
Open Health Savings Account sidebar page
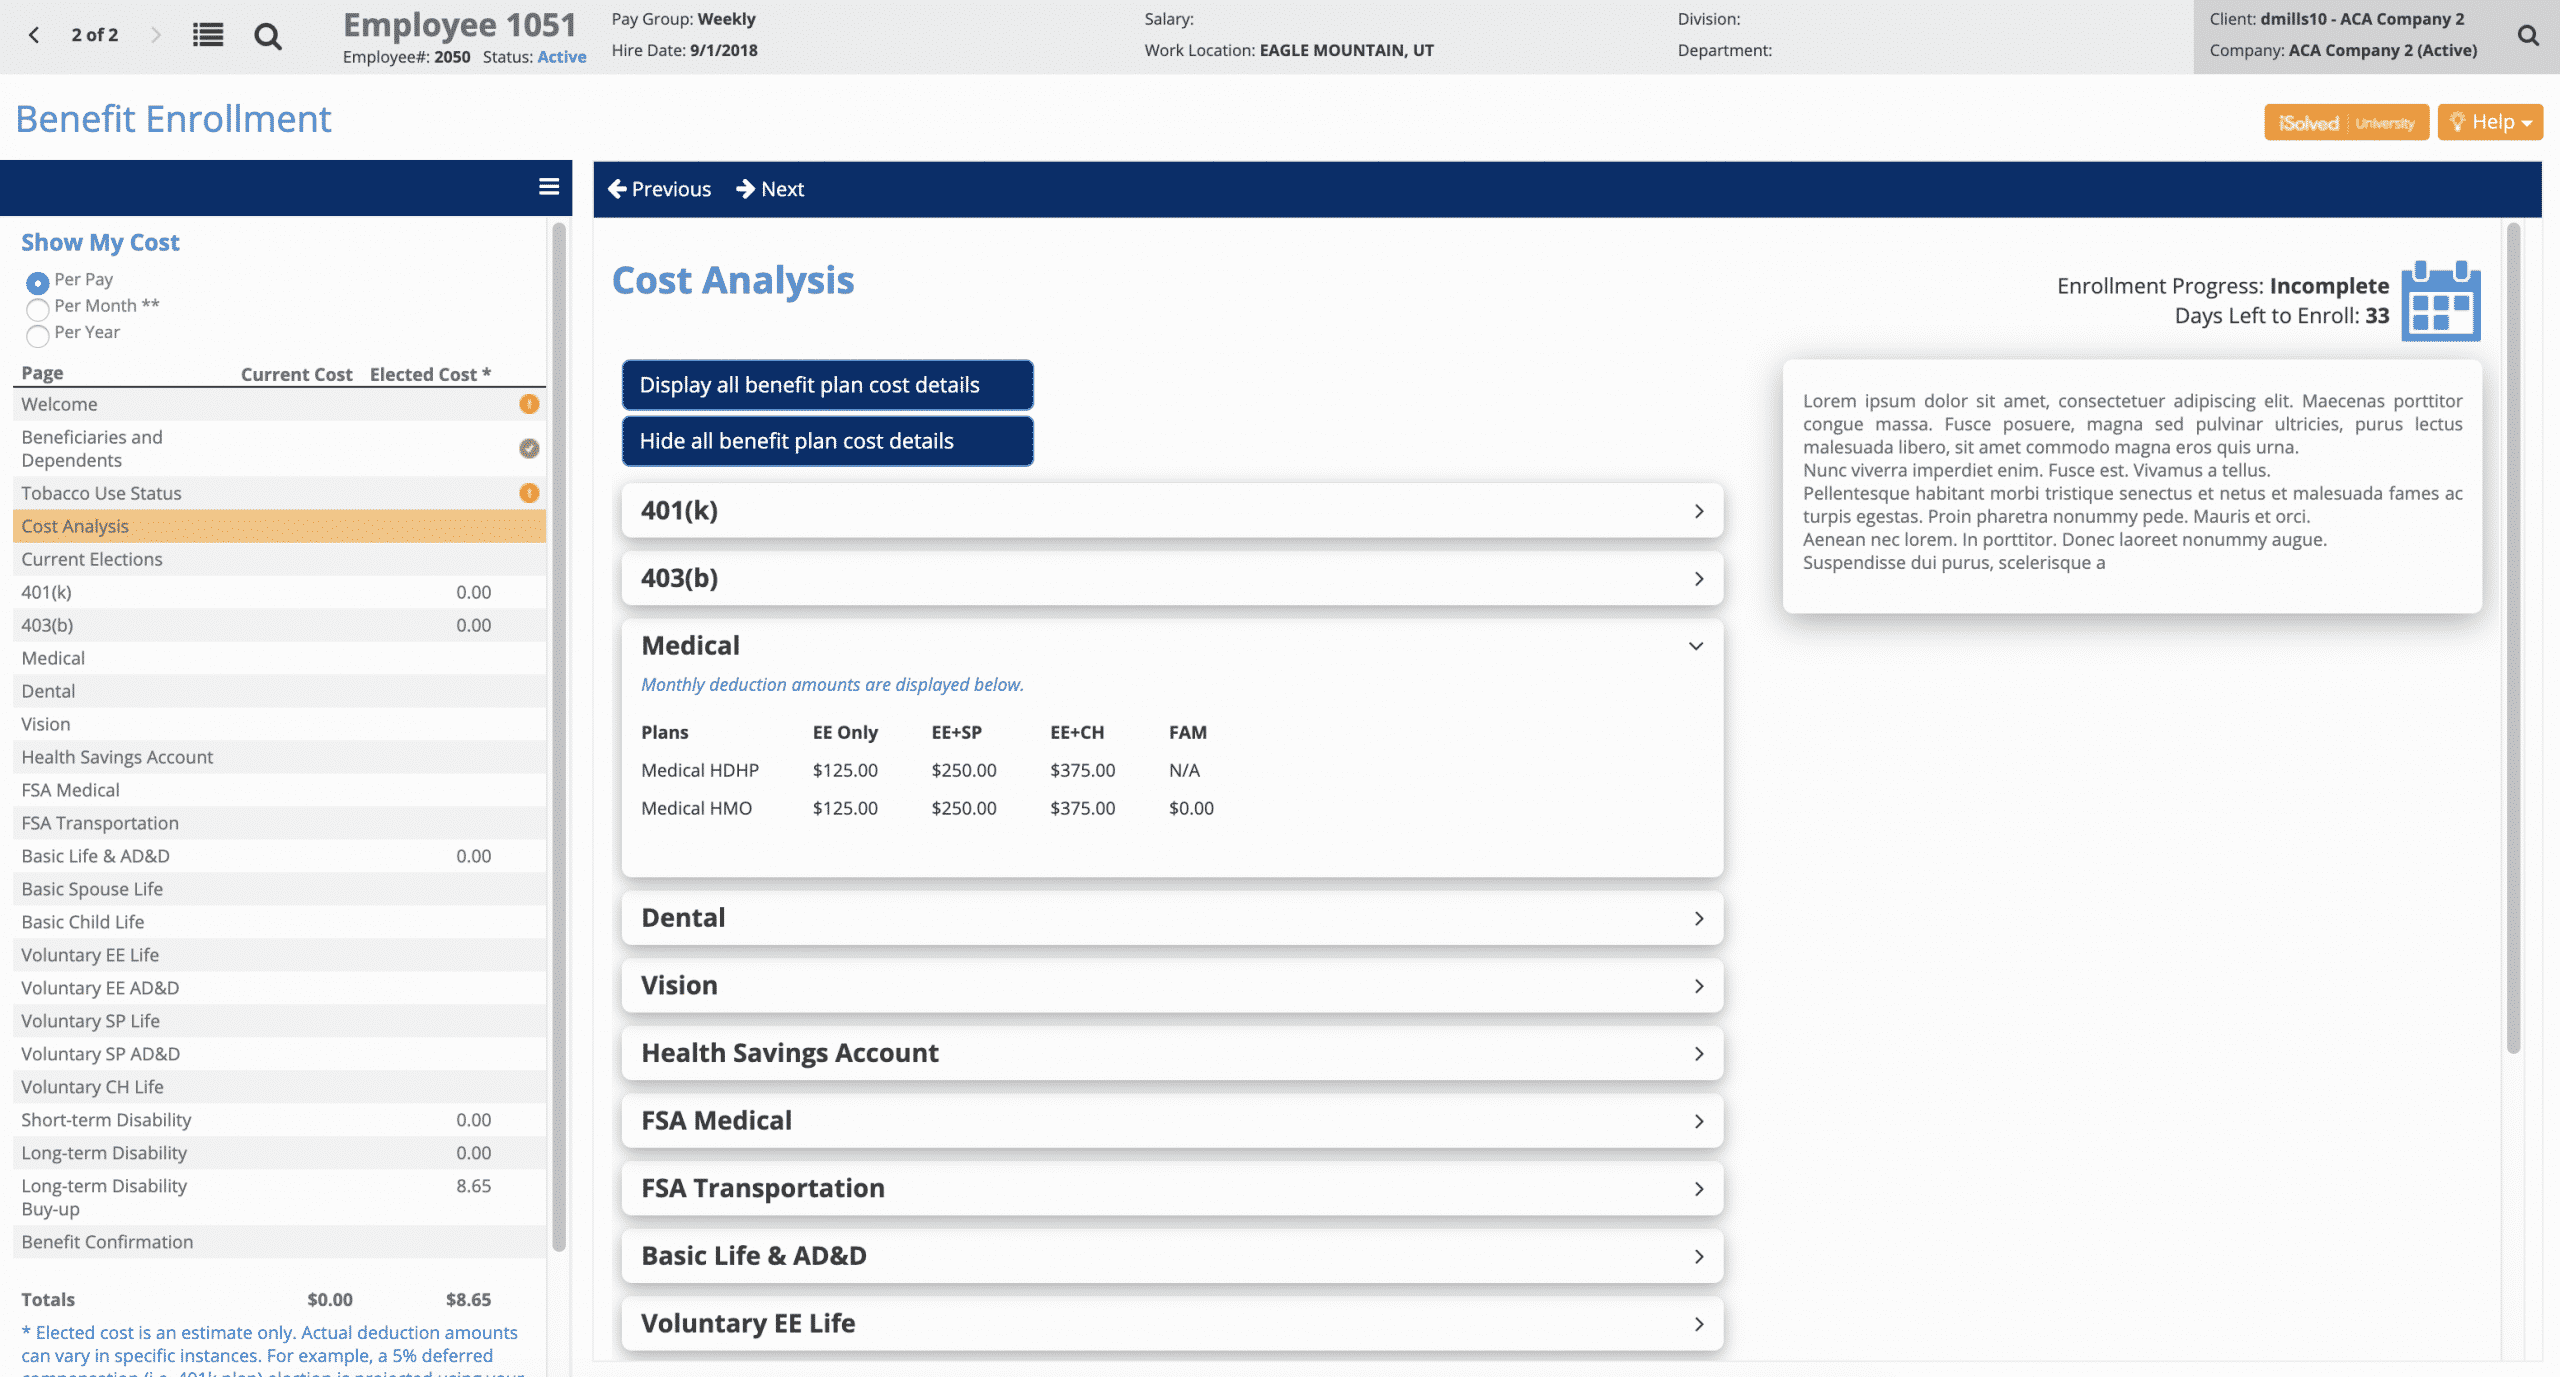click(x=117, y=757)
